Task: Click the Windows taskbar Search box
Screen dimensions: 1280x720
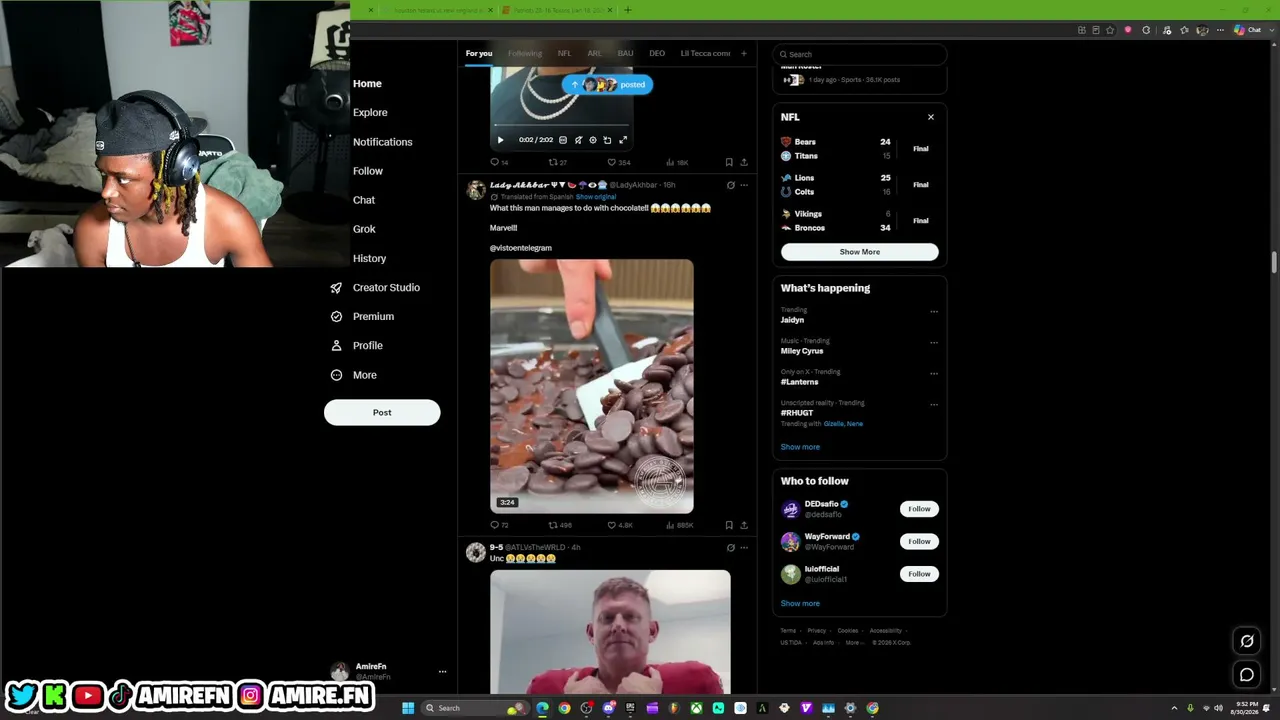Action: coord(474,708)
